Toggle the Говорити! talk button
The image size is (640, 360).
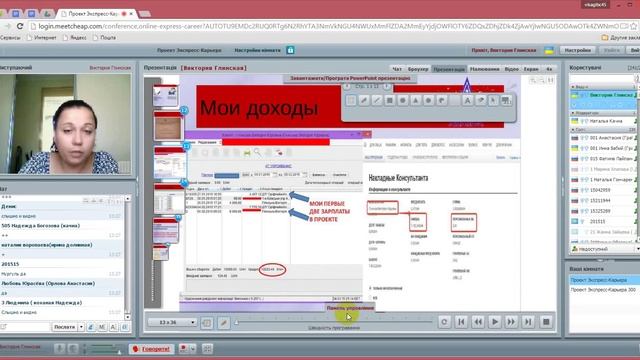pyautogui.click(x=151, y=349)
